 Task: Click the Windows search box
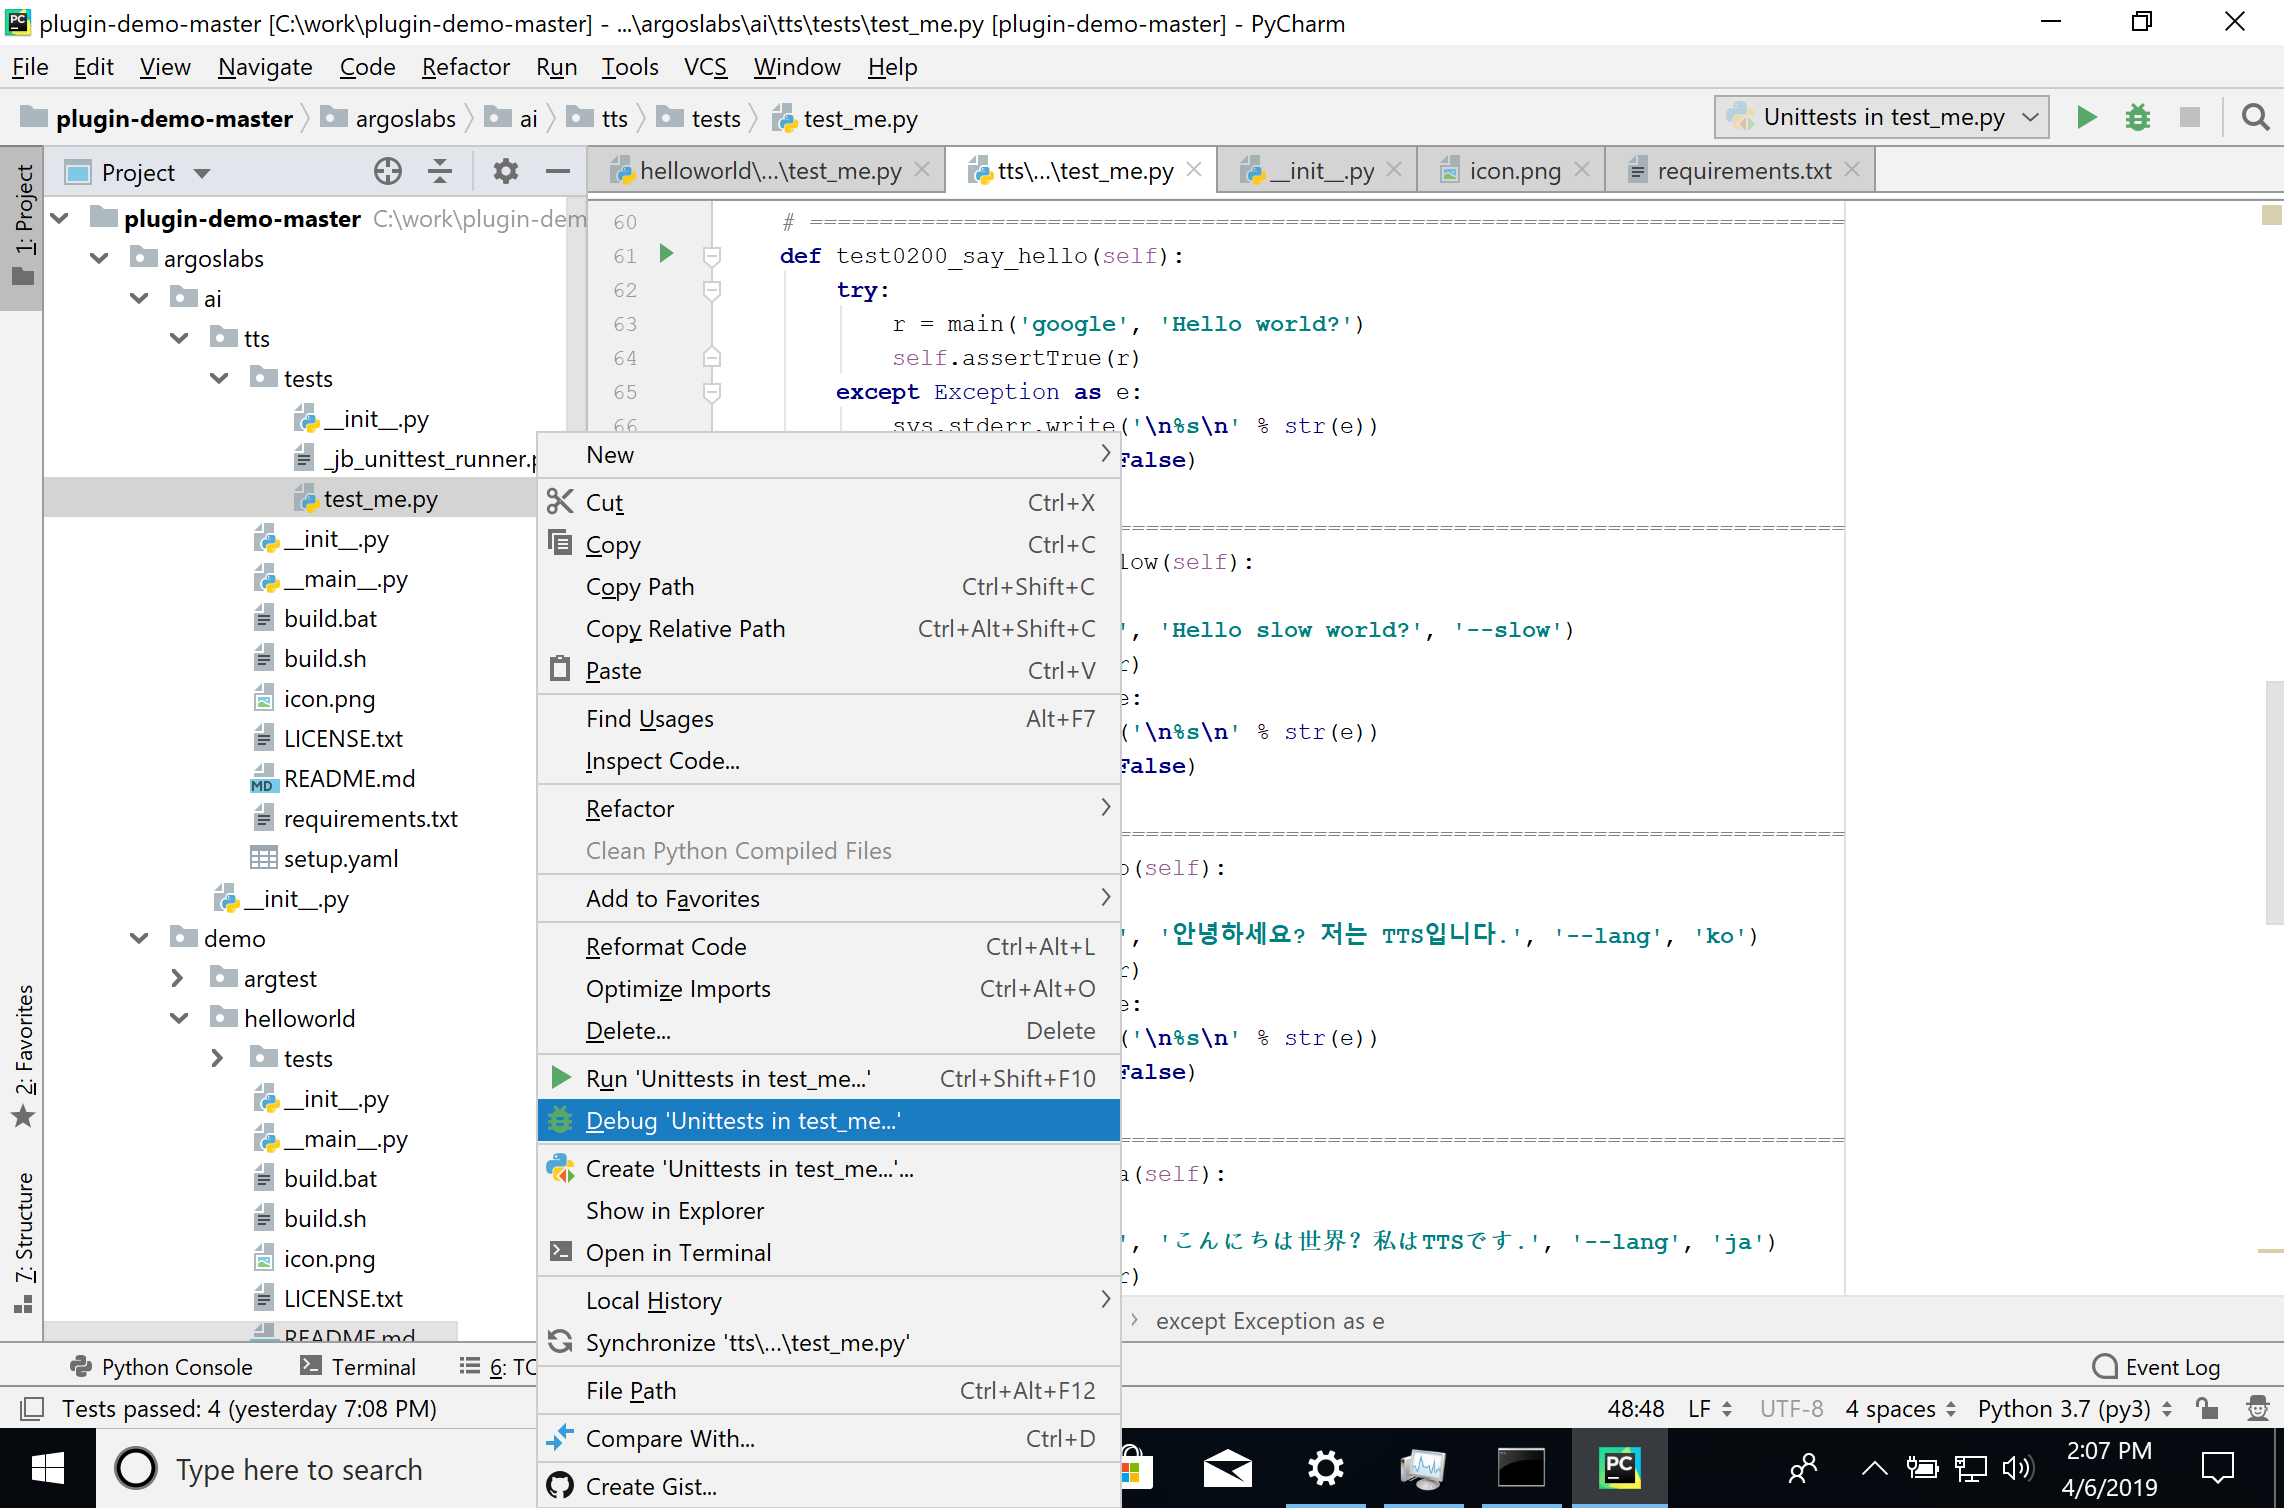pos(316,1469)
